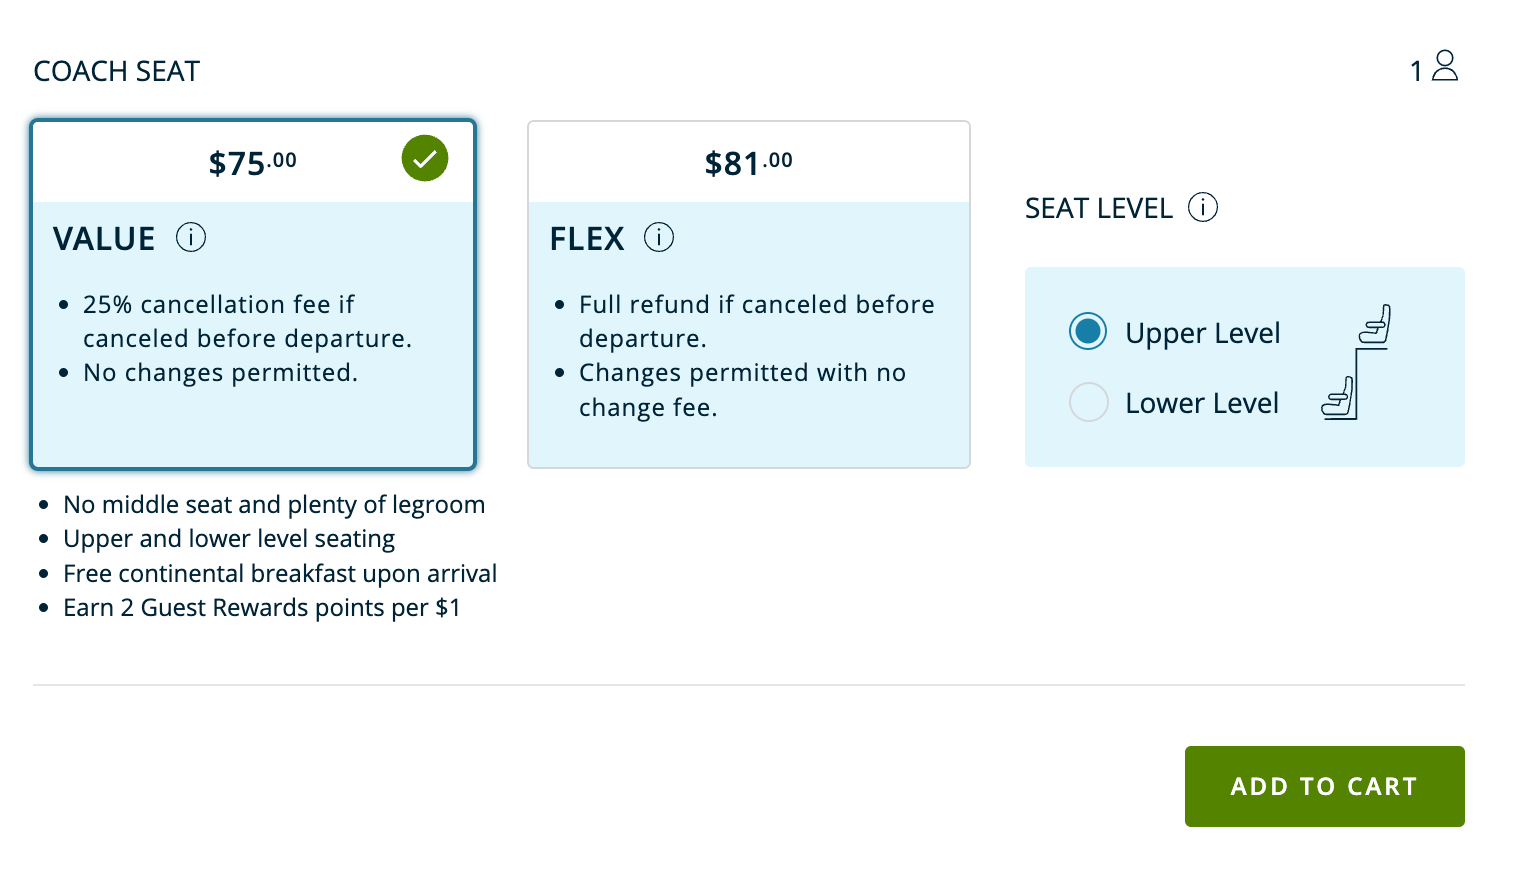Image resolution: width=1514 pixels, height=870 pixels.
Task: Click the traveler person icon
Action: [x=1444, y=66]
